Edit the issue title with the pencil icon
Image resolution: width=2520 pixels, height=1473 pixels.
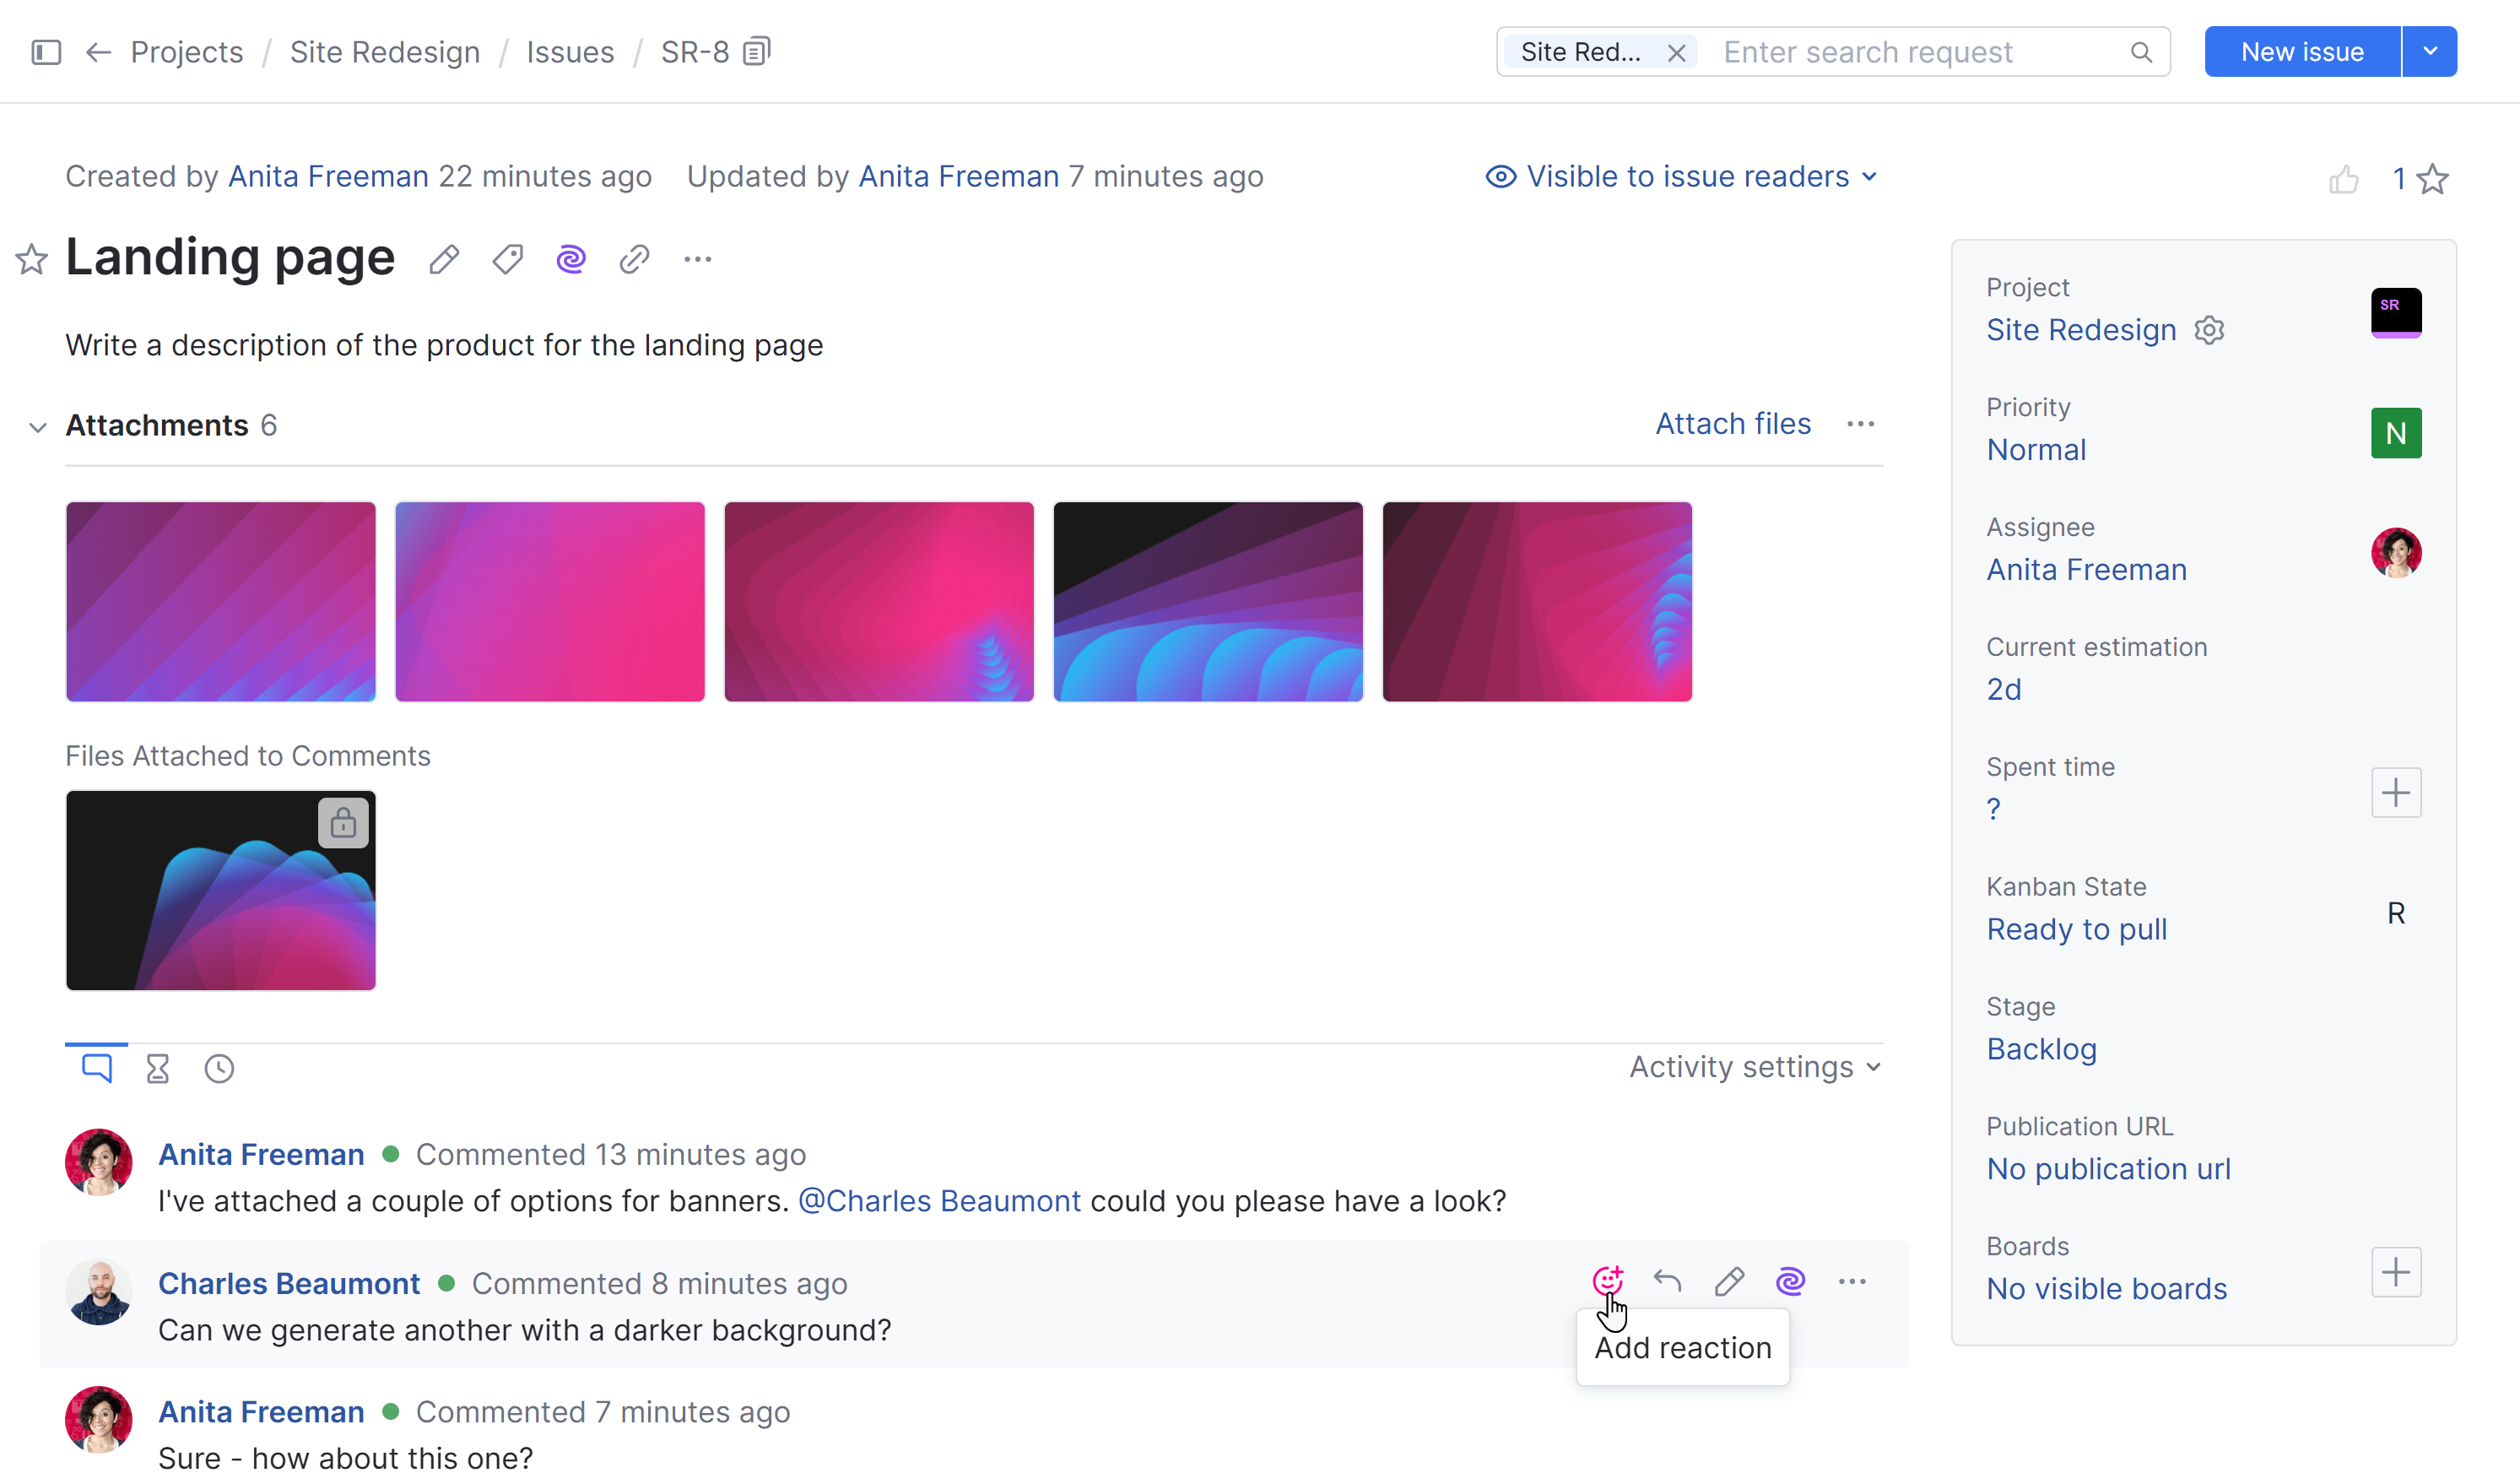pos(444,258)
